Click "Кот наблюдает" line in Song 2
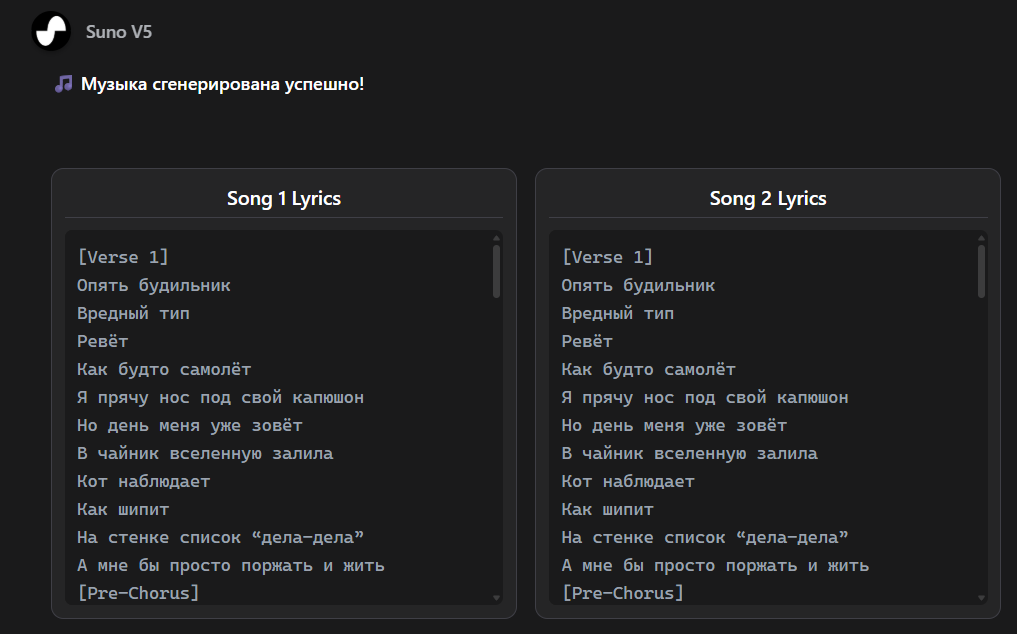The width and height of the screenshot is (1017, 634). point(628,481)
